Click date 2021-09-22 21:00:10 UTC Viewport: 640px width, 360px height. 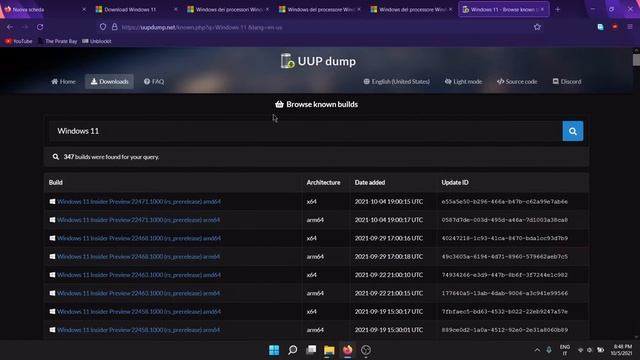coord(389,275)
